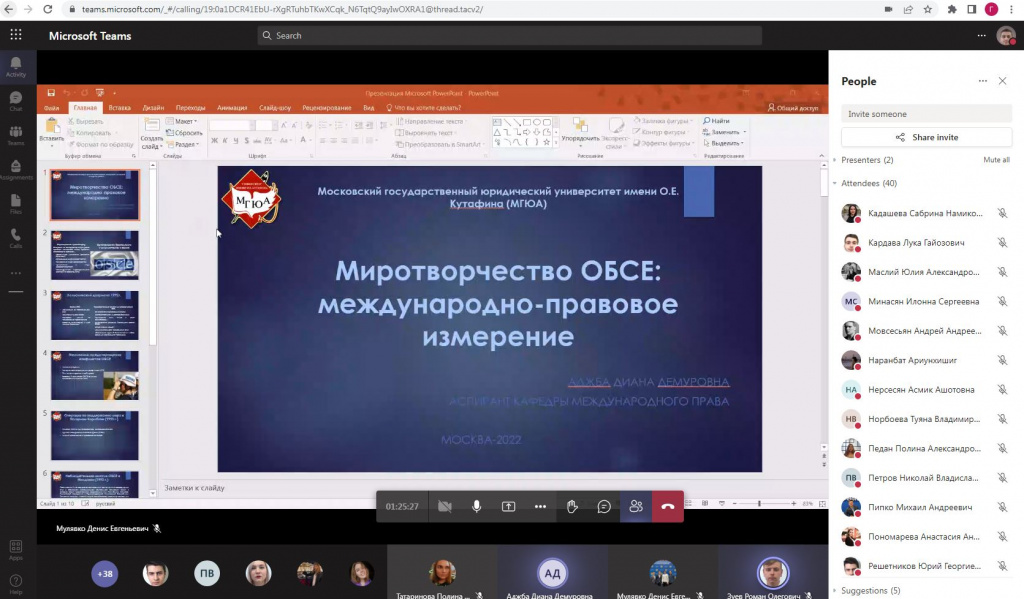Click Переходы tab in shared PowerPoint
The width and height of the screenshot is (1024, 599).
pyautogui.click(x=190, y=108)
